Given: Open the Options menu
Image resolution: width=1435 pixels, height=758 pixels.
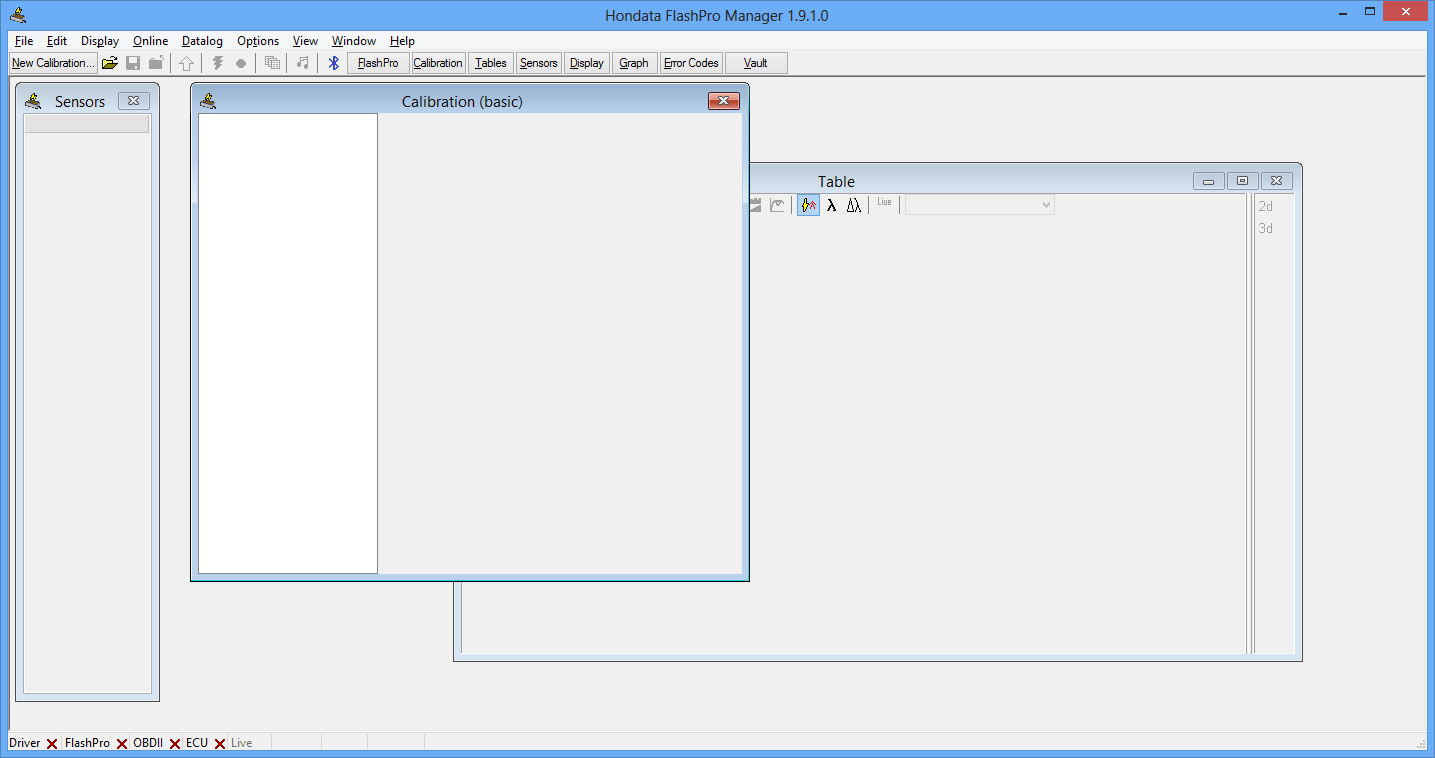Looking at the screenshot, I should (258, 41).
